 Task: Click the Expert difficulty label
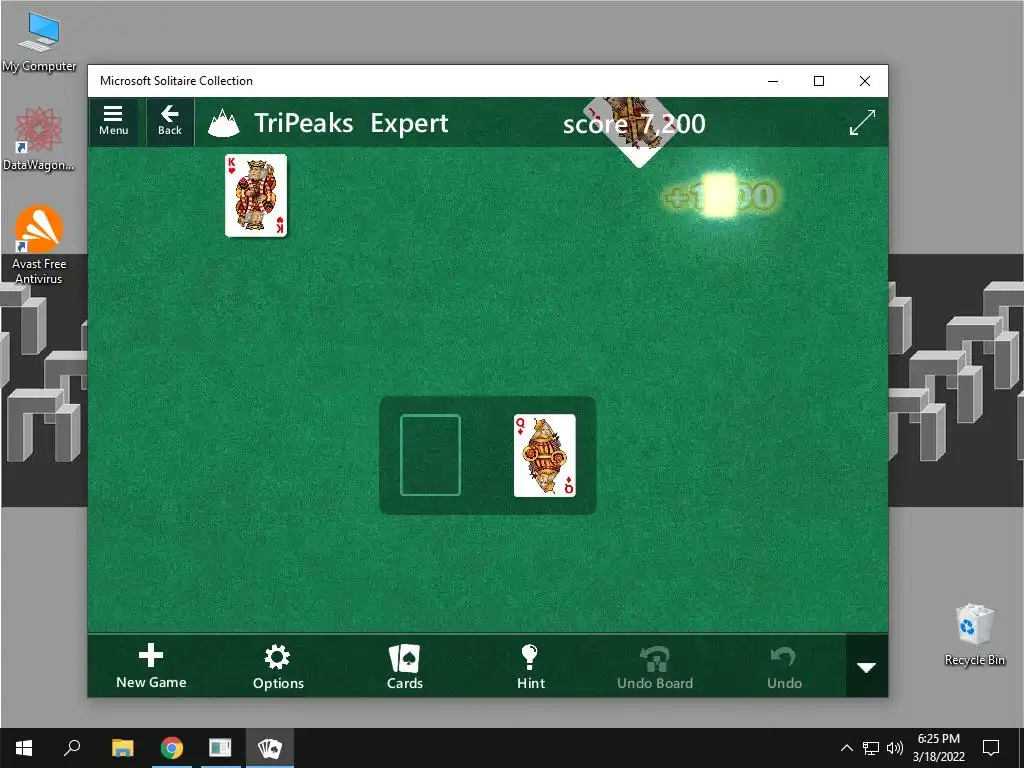click(x=409, y=123)
